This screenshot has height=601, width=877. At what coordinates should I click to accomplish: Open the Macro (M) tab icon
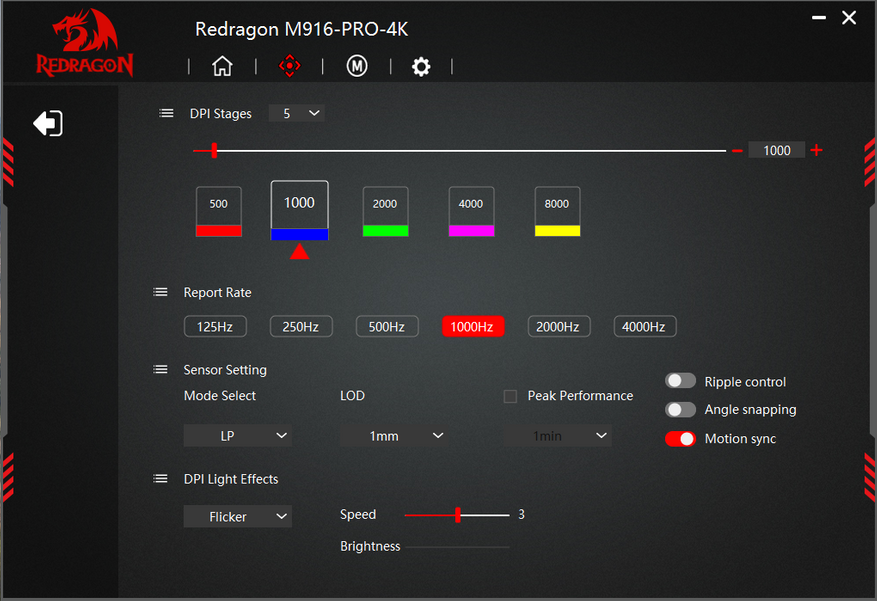(357, 66)
